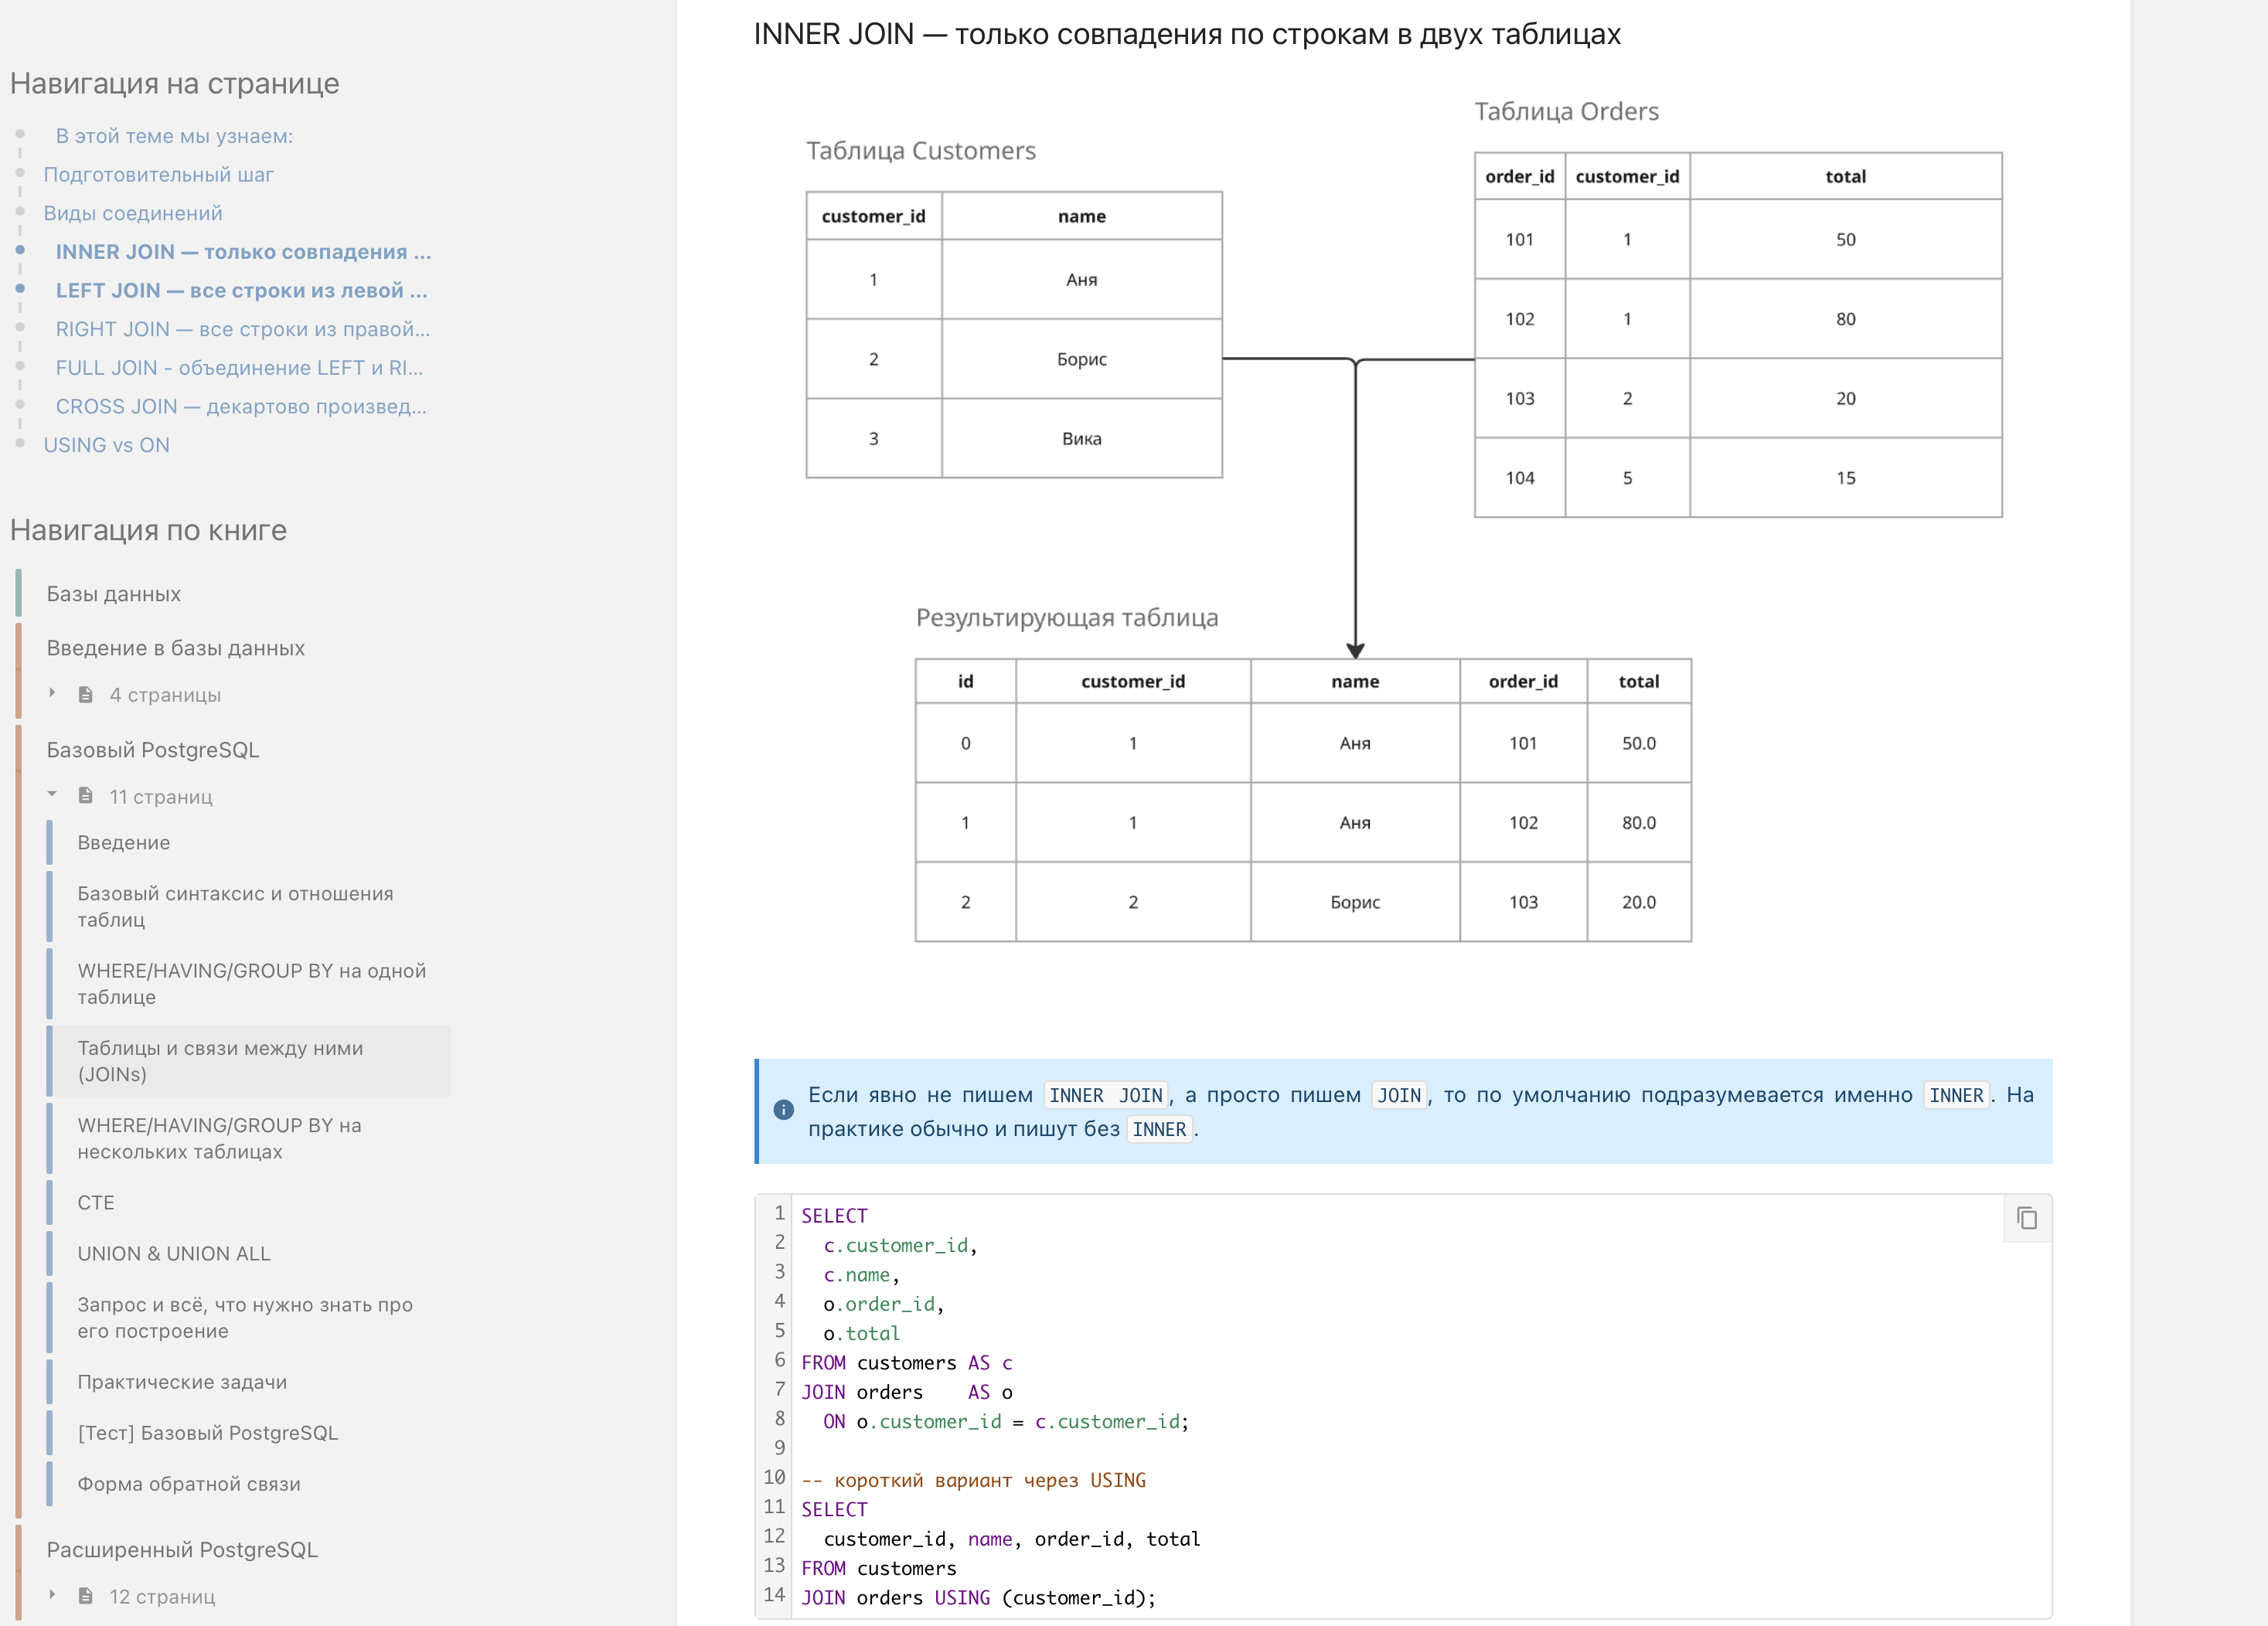This screenshot has width=2268, height=1626.
Task: Collapse the 11 страниц section arrow
Action: [x=52, y=795]
